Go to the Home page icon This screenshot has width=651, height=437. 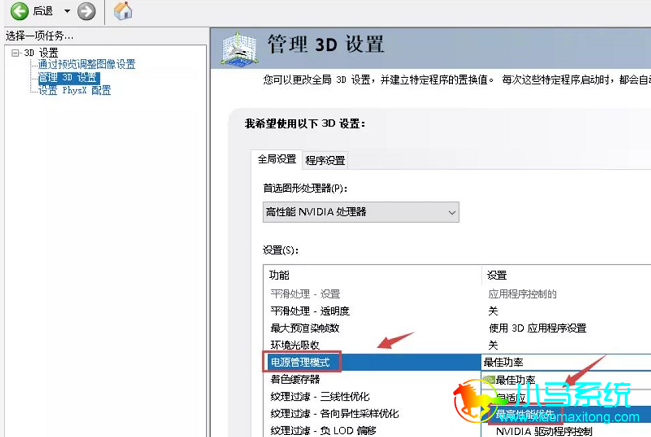coord(123,11)
